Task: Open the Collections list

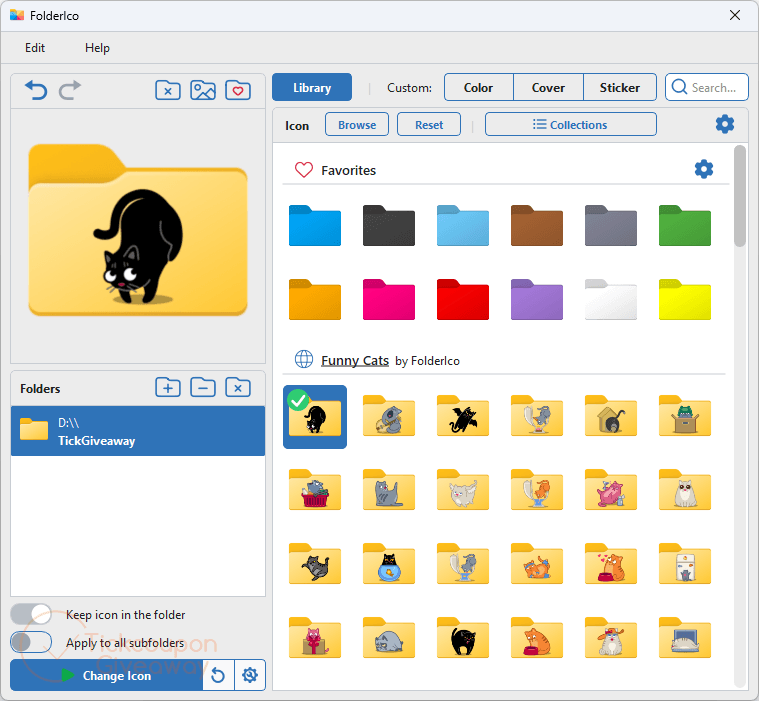Action: [571, 124]
